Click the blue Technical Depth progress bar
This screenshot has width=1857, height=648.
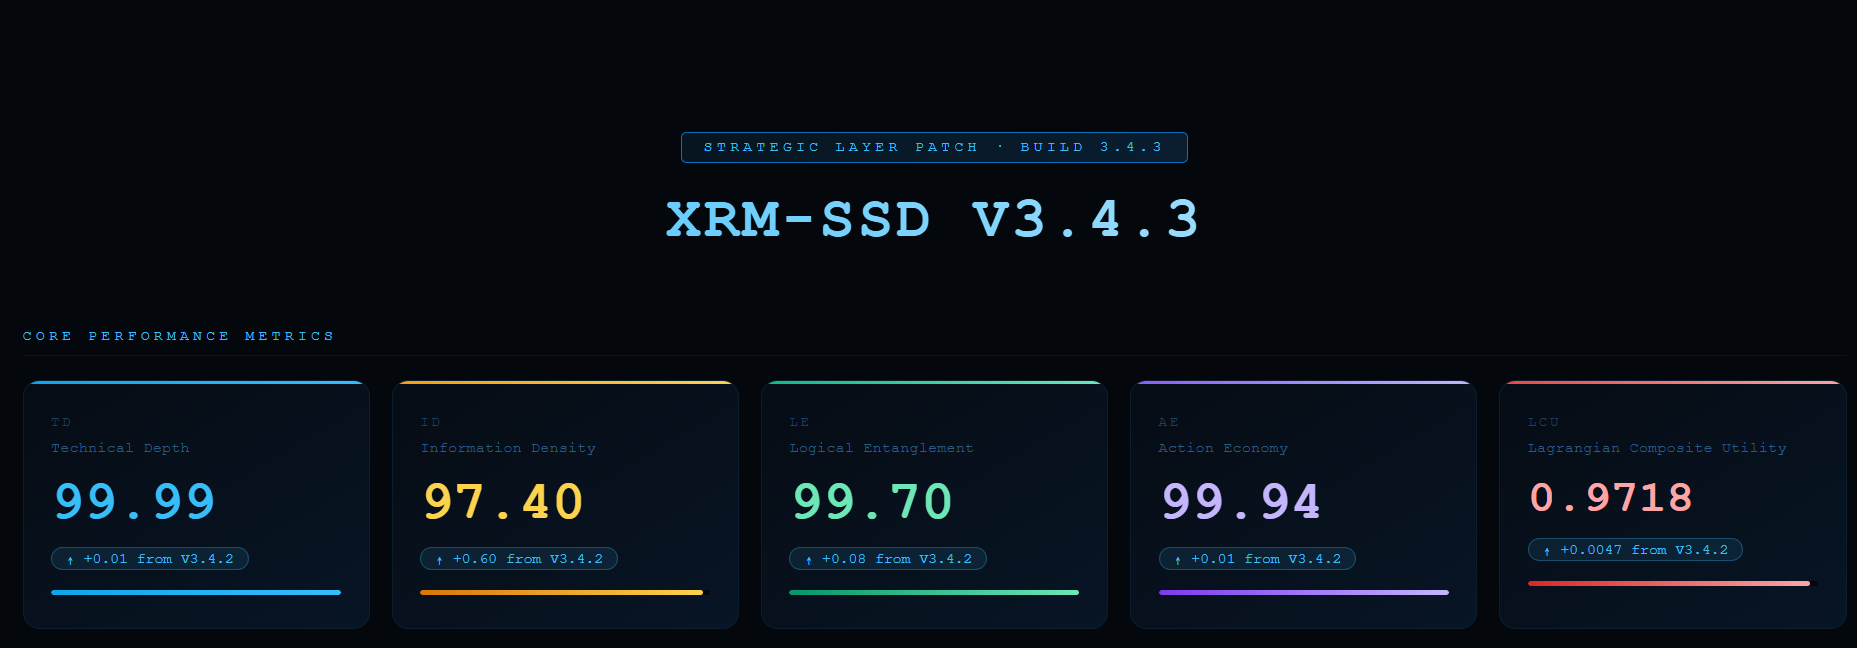[x=196, y=592]
